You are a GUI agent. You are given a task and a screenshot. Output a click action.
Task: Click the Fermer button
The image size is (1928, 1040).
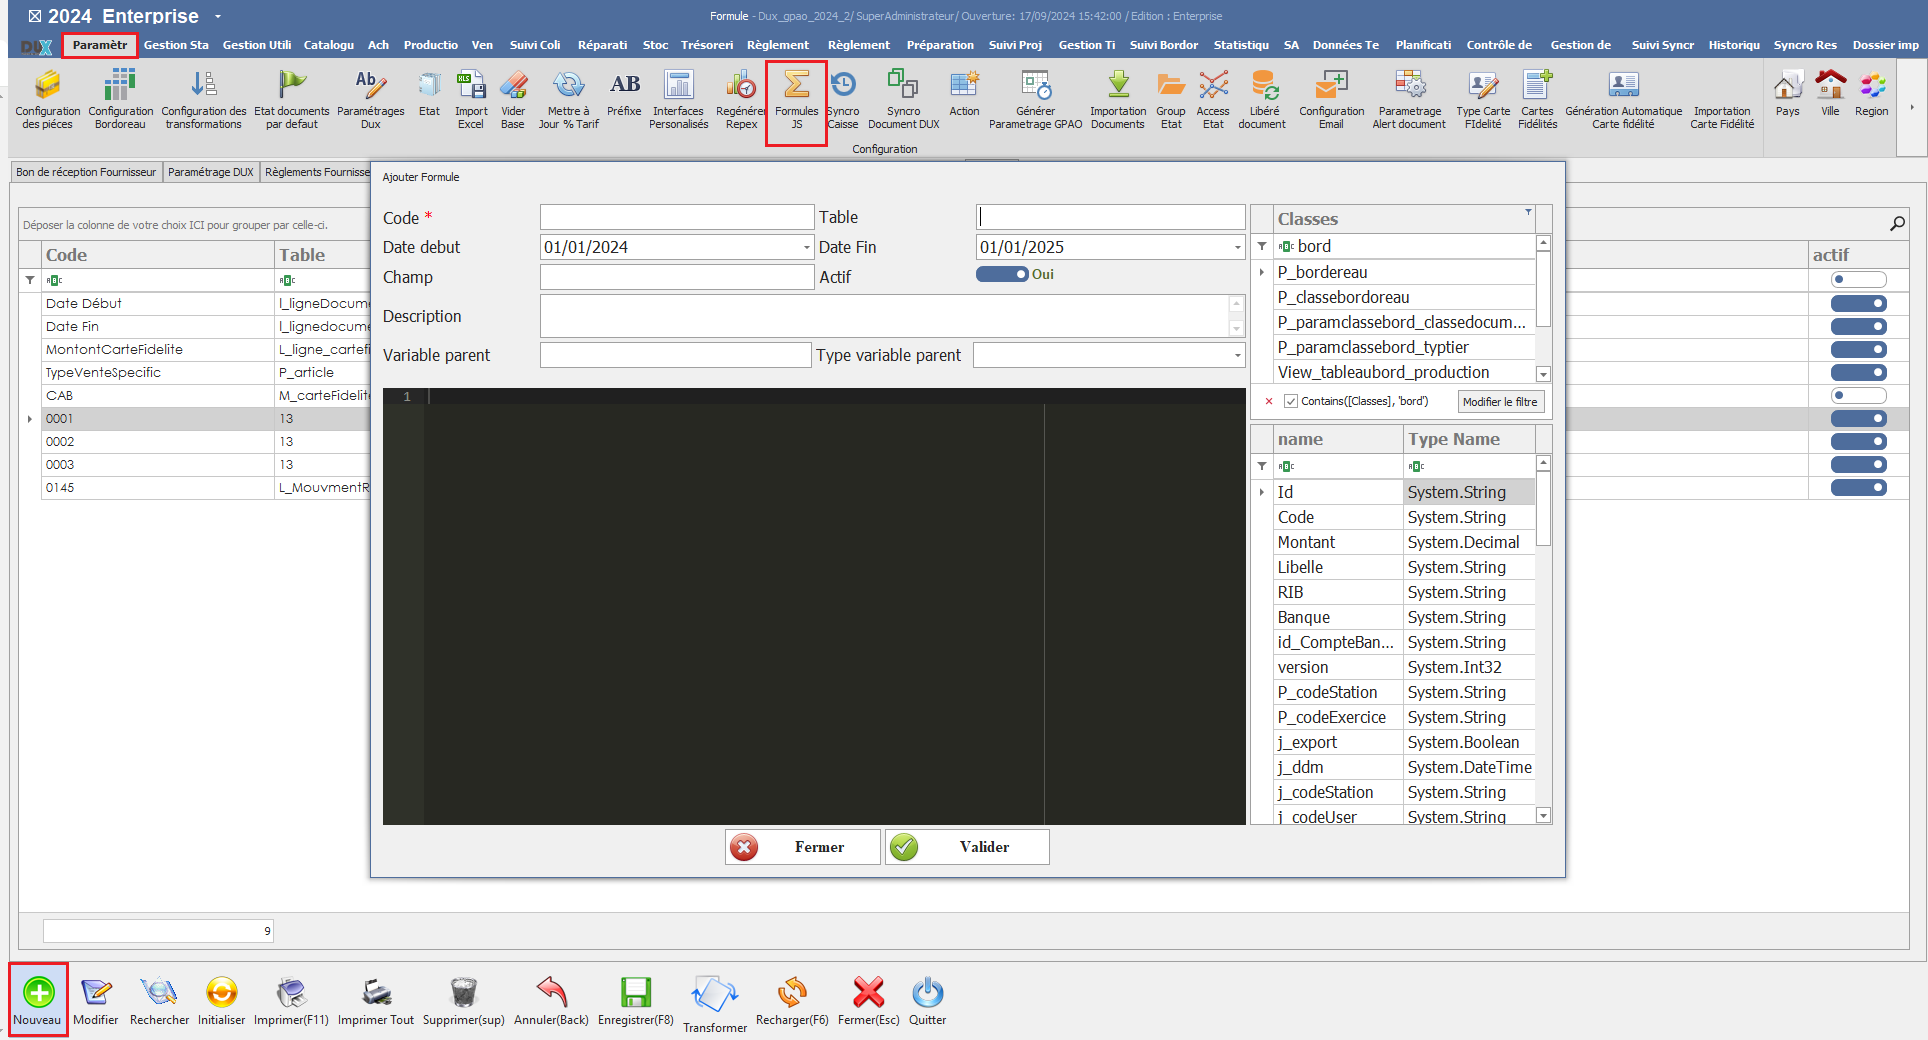coord(802,847)
